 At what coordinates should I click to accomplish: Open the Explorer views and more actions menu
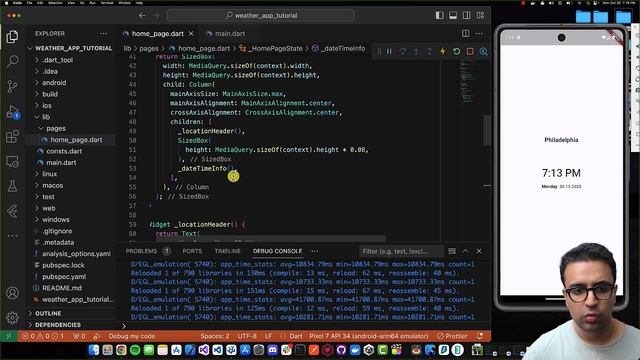click(x=103, y=33)
